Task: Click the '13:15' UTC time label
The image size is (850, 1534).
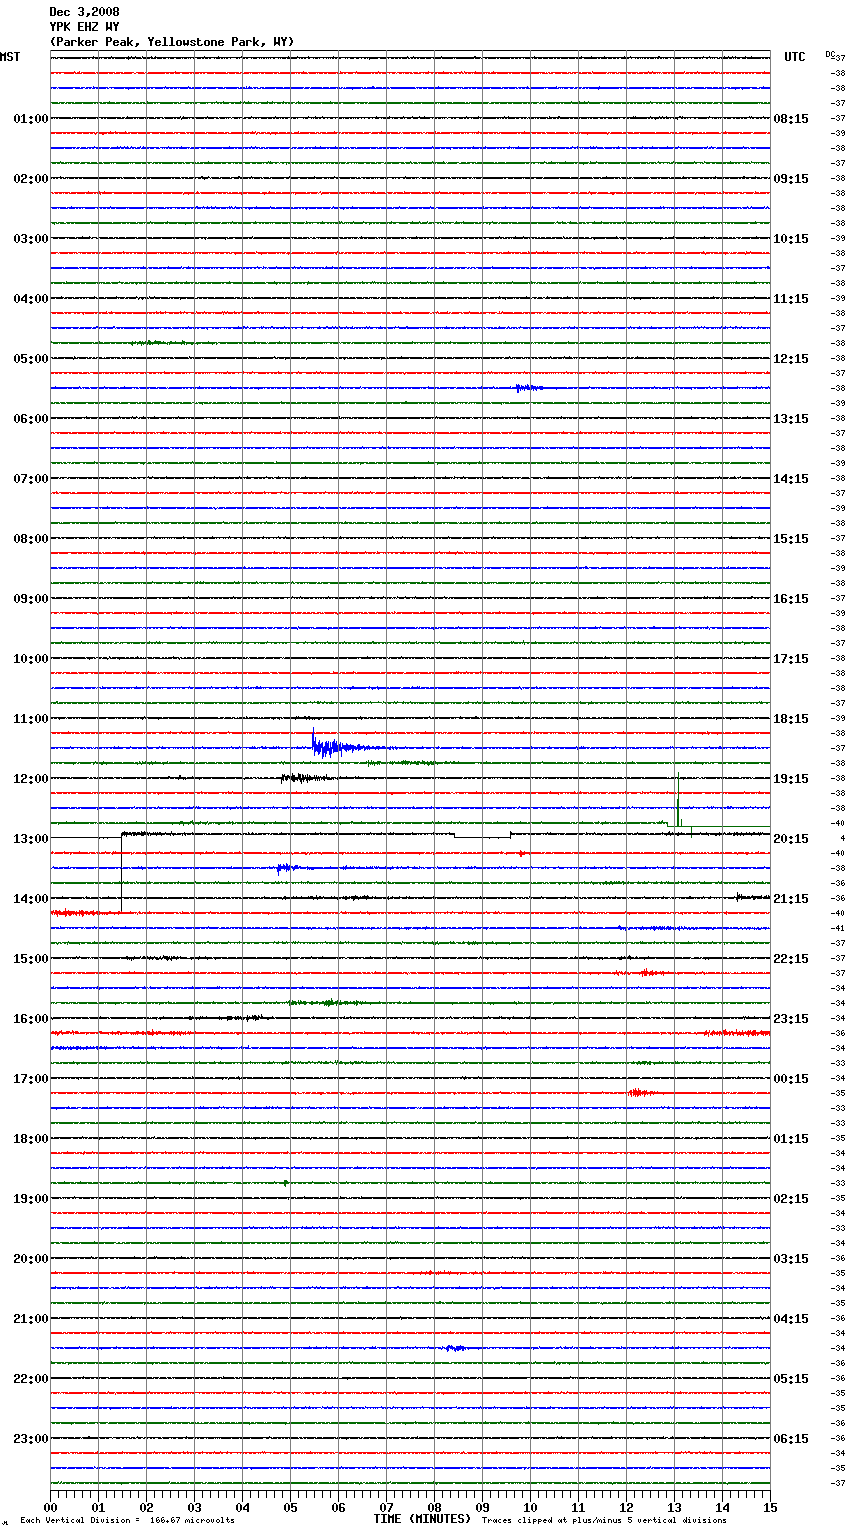Action: click(791, 419)
